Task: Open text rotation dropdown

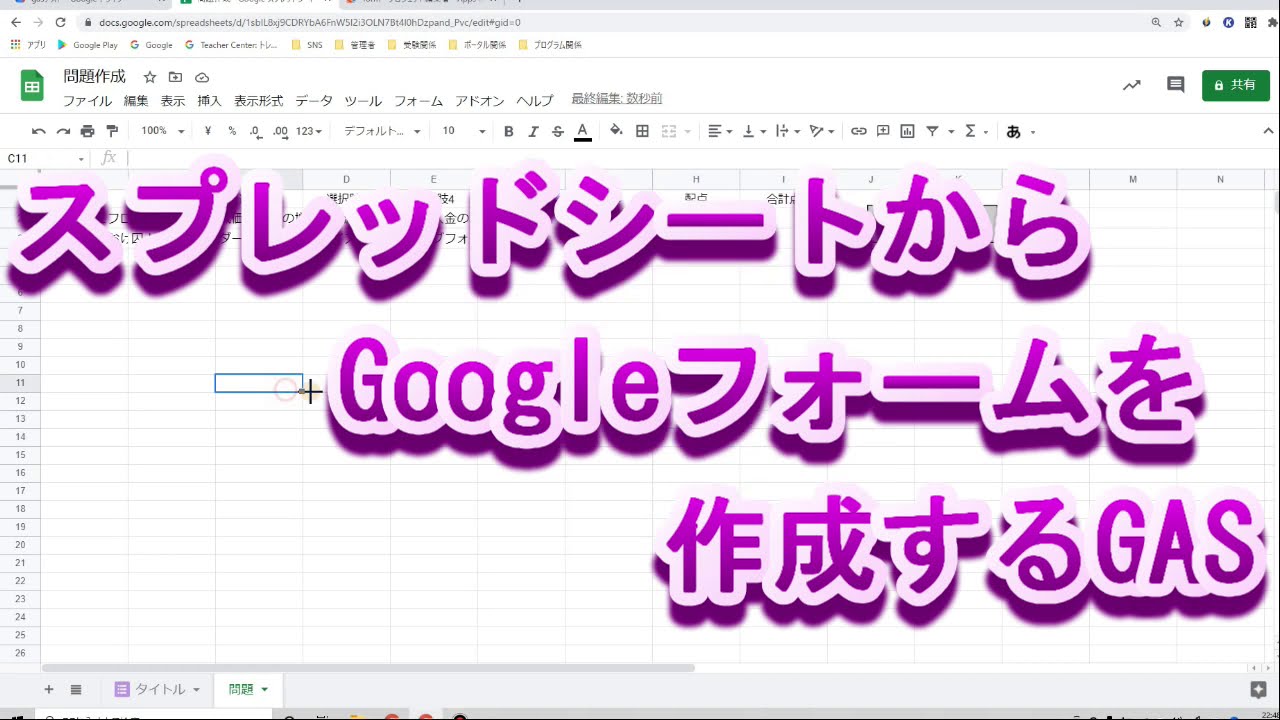Action: tap(822, 131)
